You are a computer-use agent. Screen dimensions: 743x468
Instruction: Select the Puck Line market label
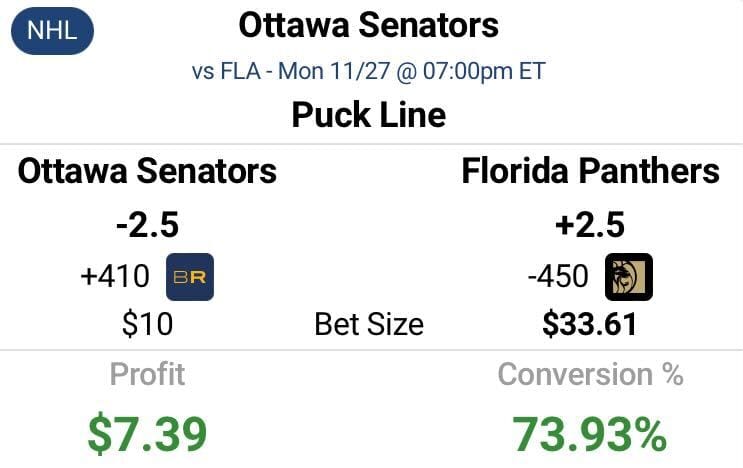click(369, 115)
